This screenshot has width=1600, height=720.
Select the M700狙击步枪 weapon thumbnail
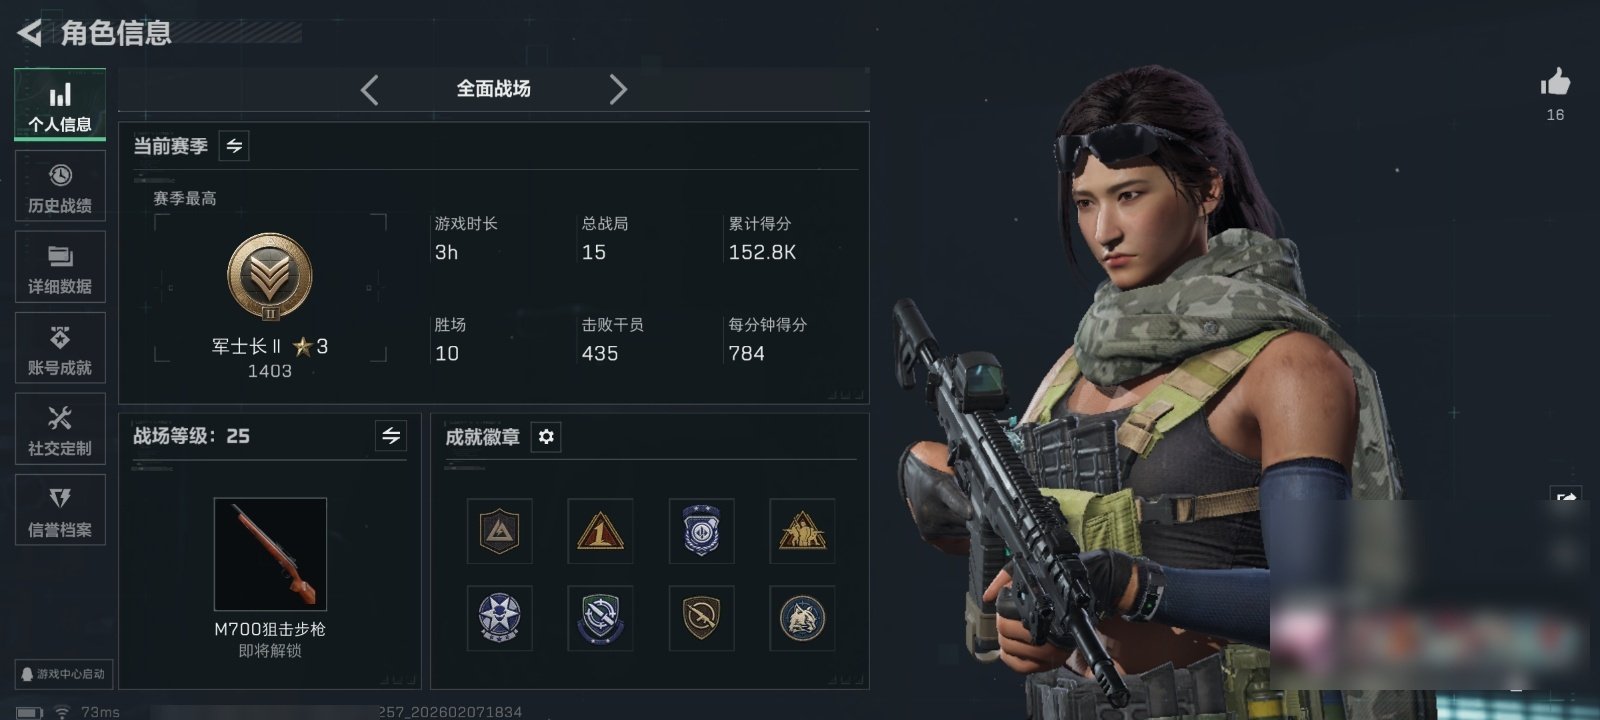(x=270, y=554)
